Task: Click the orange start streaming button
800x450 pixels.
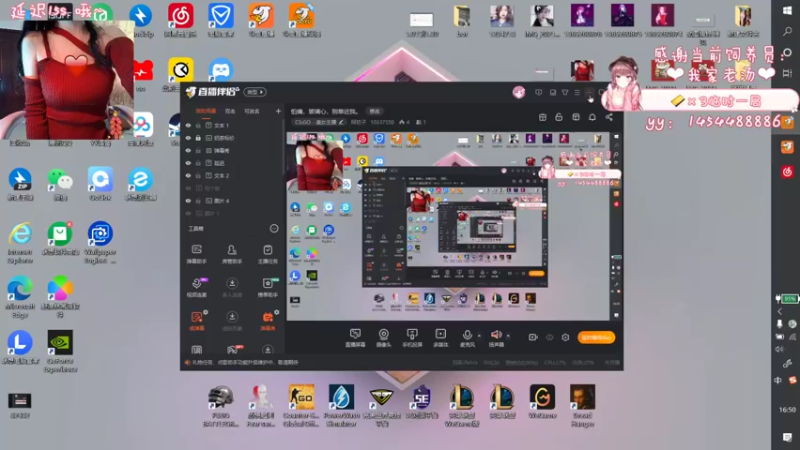Action: pyautogui.click(x=596, y=337)
